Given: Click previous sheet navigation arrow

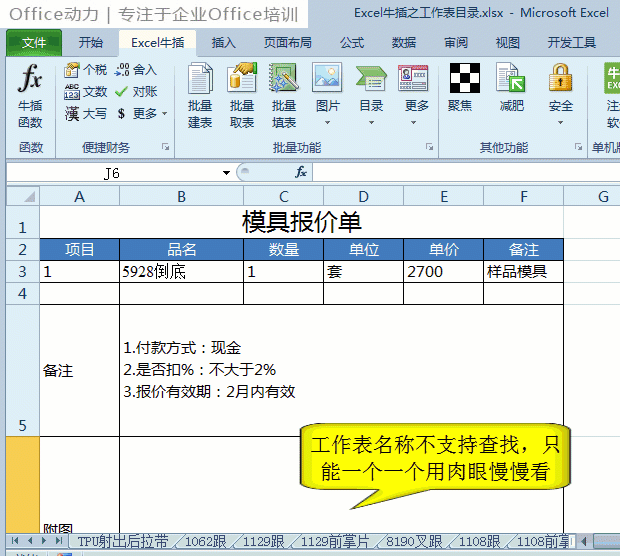Looking at the screenshot, I should tap(30, 541).
